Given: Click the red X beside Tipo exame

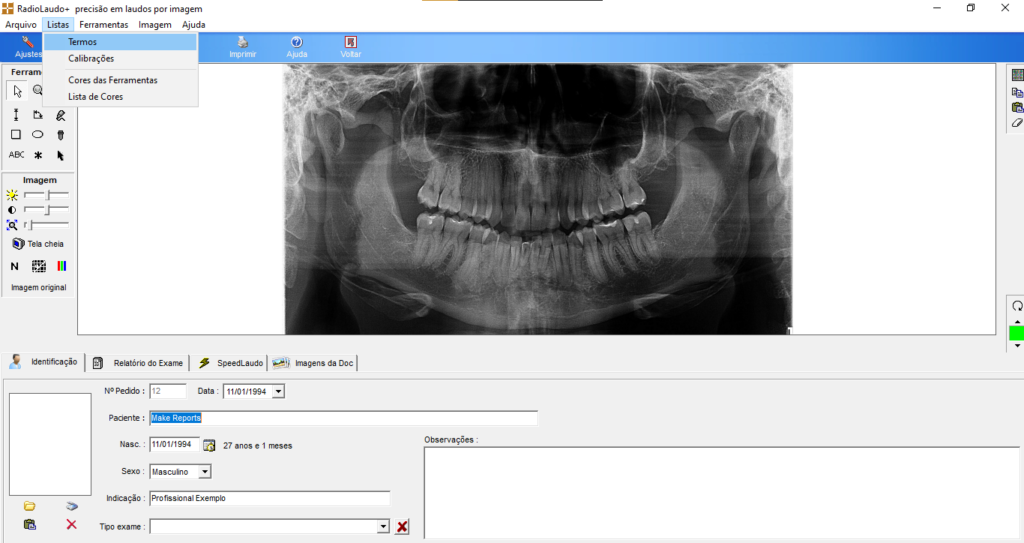Looking at the screenshot, I should [402, 527].
